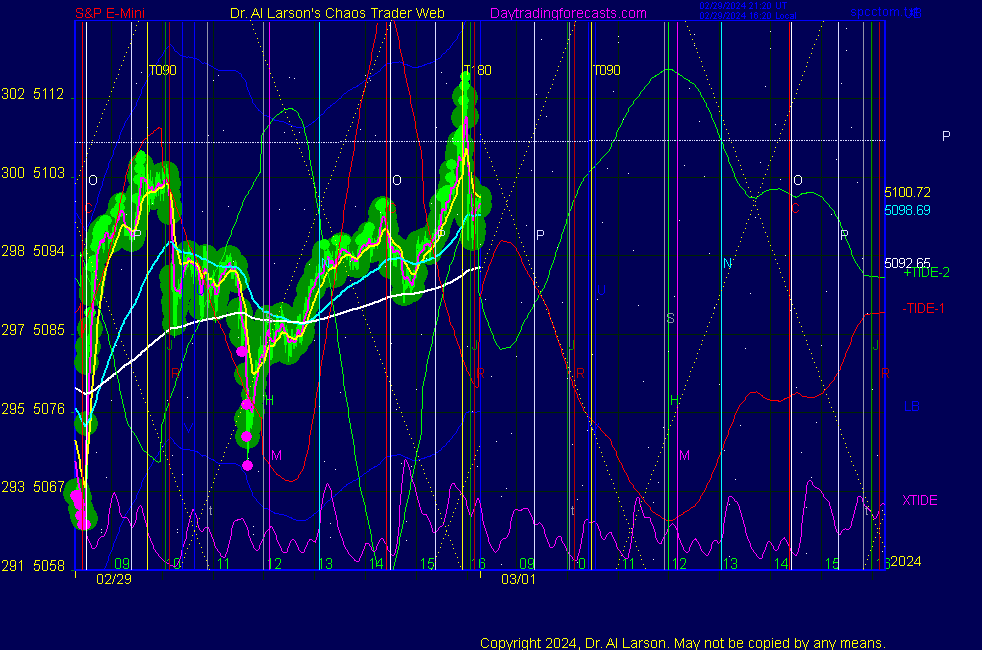Click the '02/29/2024 16:20 Local' timestamp
The height and width of the screenshot is (650, 982).
[x=748, y=16]
